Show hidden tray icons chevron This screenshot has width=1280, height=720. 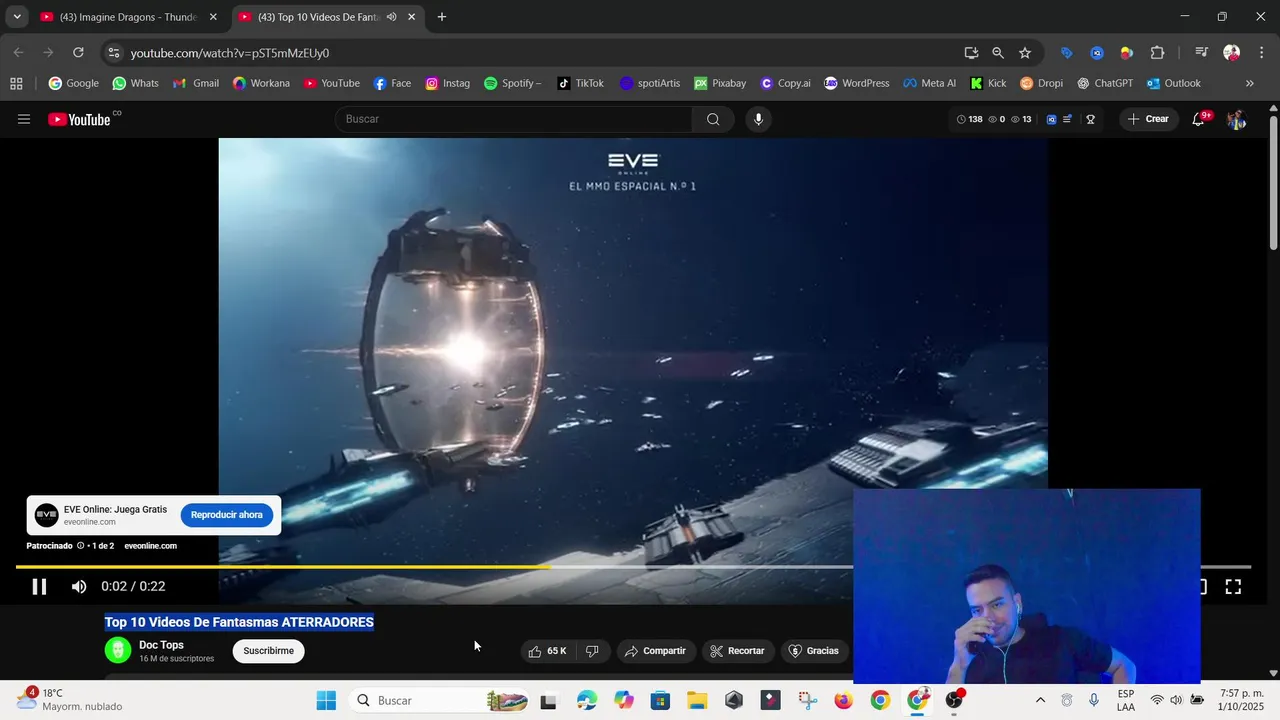1040,700
